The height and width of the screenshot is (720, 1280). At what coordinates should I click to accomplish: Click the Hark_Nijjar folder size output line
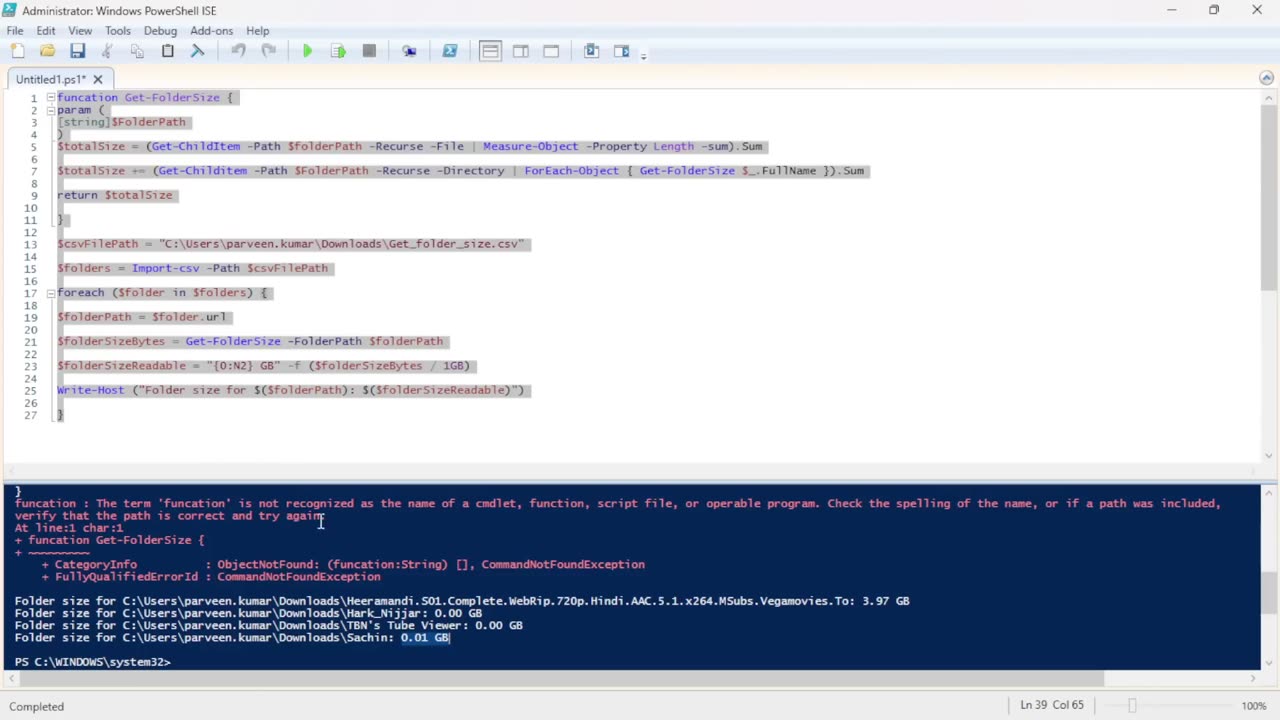point(248,613)
